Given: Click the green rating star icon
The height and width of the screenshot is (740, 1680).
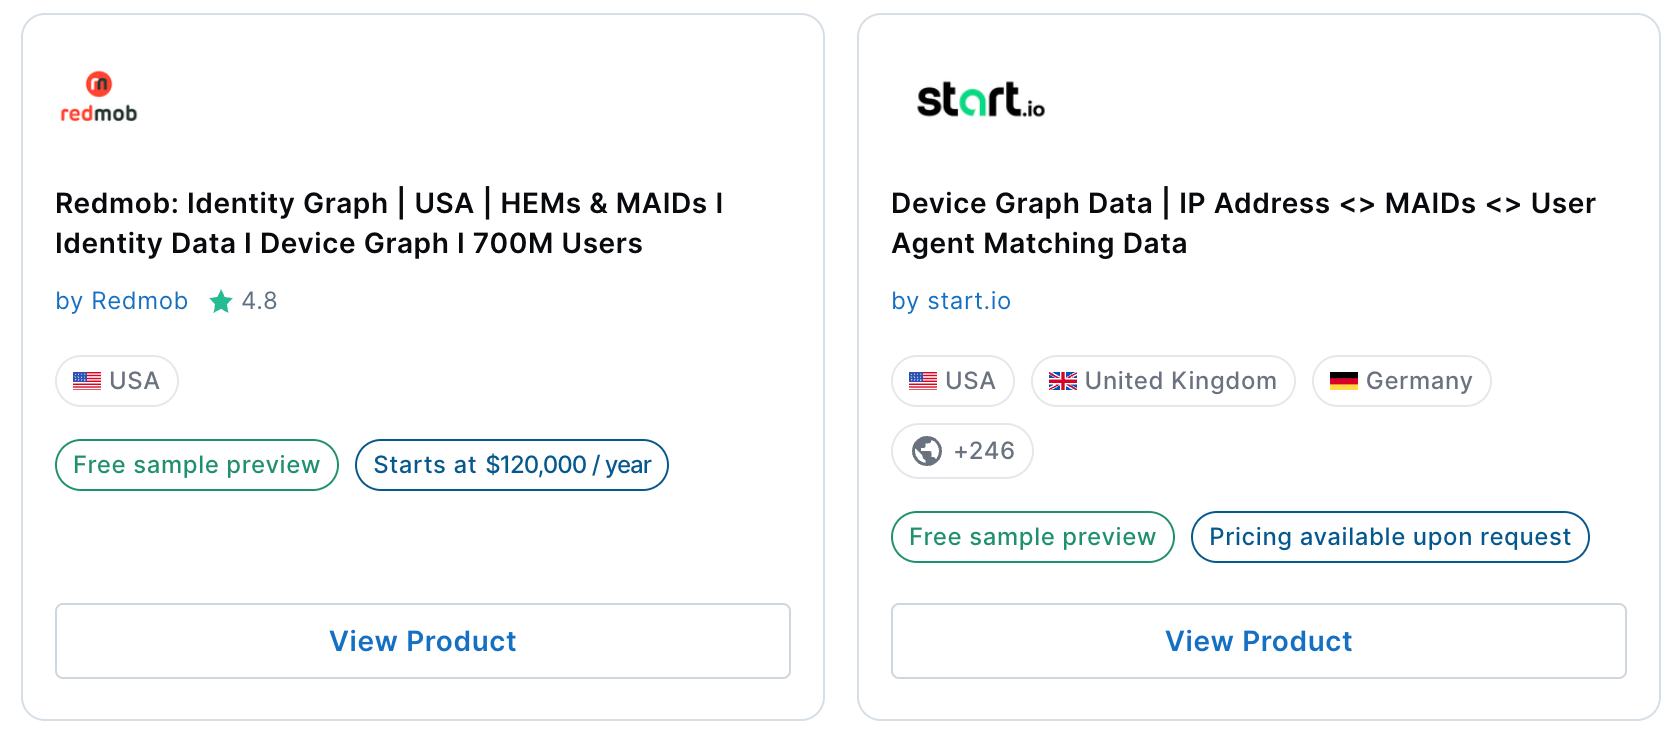Looking at the screenshot, I should pos(221,301).
